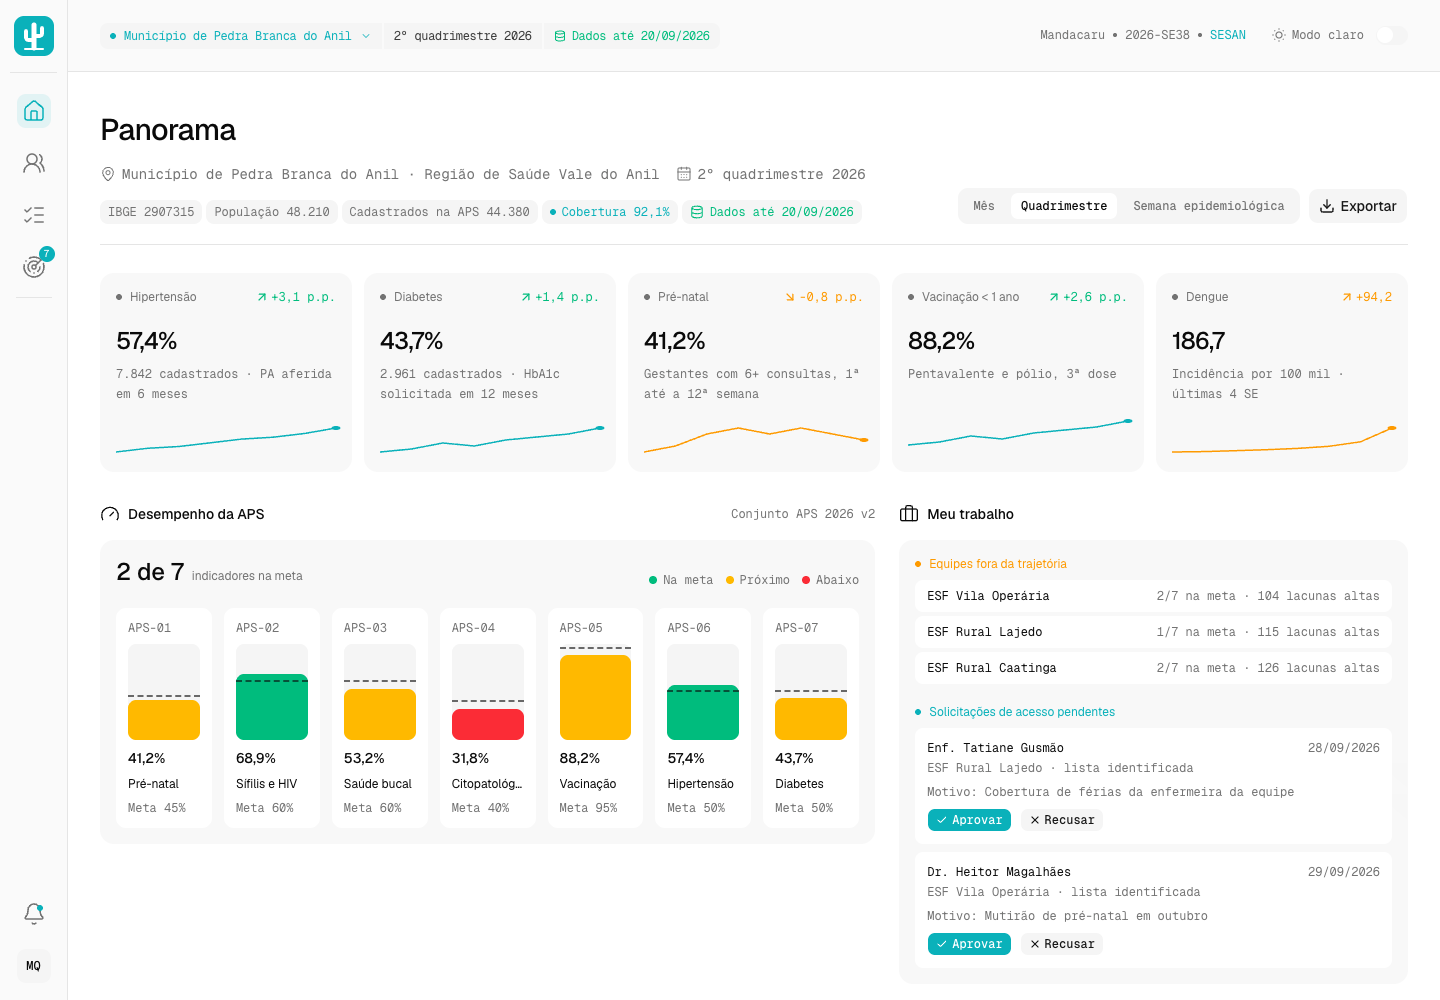The width and height of the screenshot is (1440, 1000).
Task: Click the Exportar button
Action: [x=1358, y=206]
